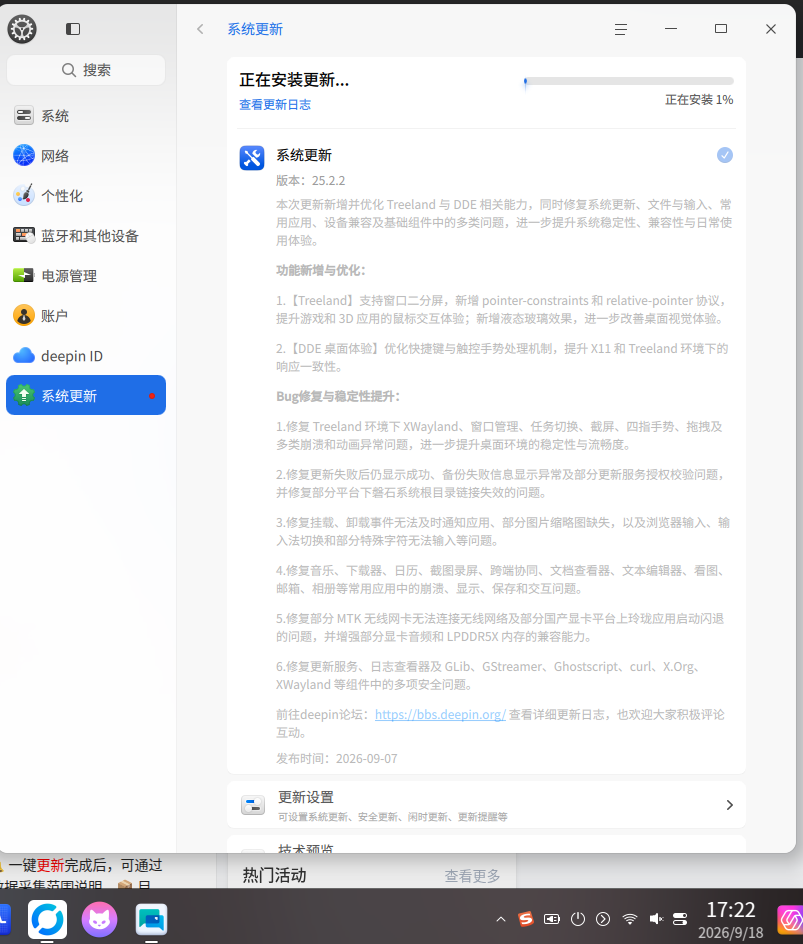Viewport: 803px width, 944px height.
Task: Click the 正在安装 1% status text
Action: pyautogui.click(x=699, y=100)
